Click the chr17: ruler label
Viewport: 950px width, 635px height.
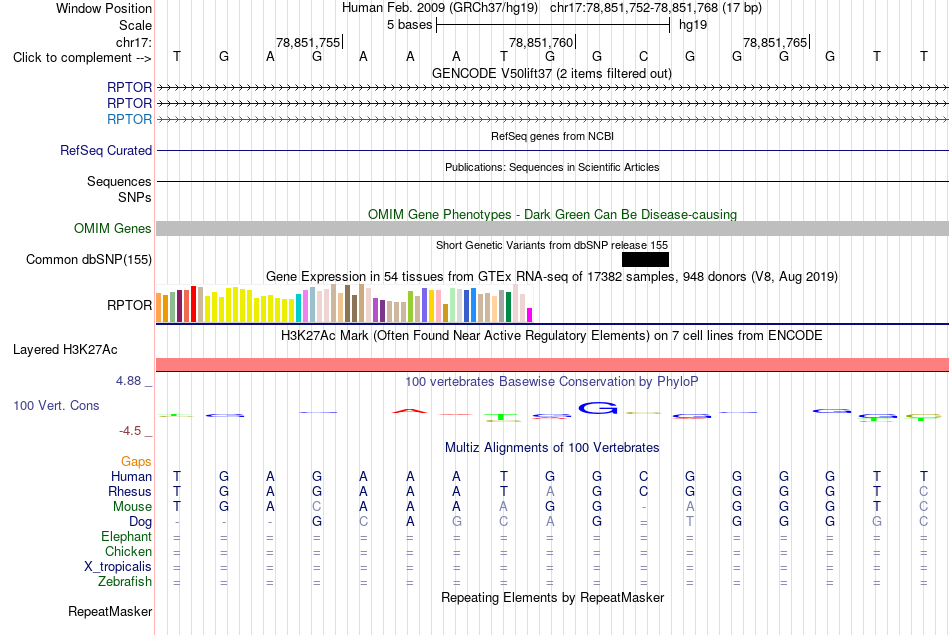pos(134,42)
